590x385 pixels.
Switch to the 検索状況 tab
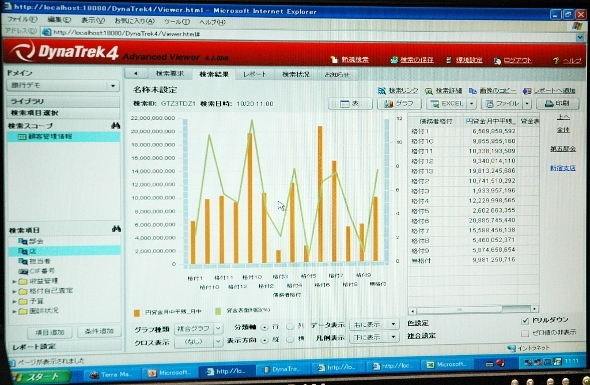(296, 74)
